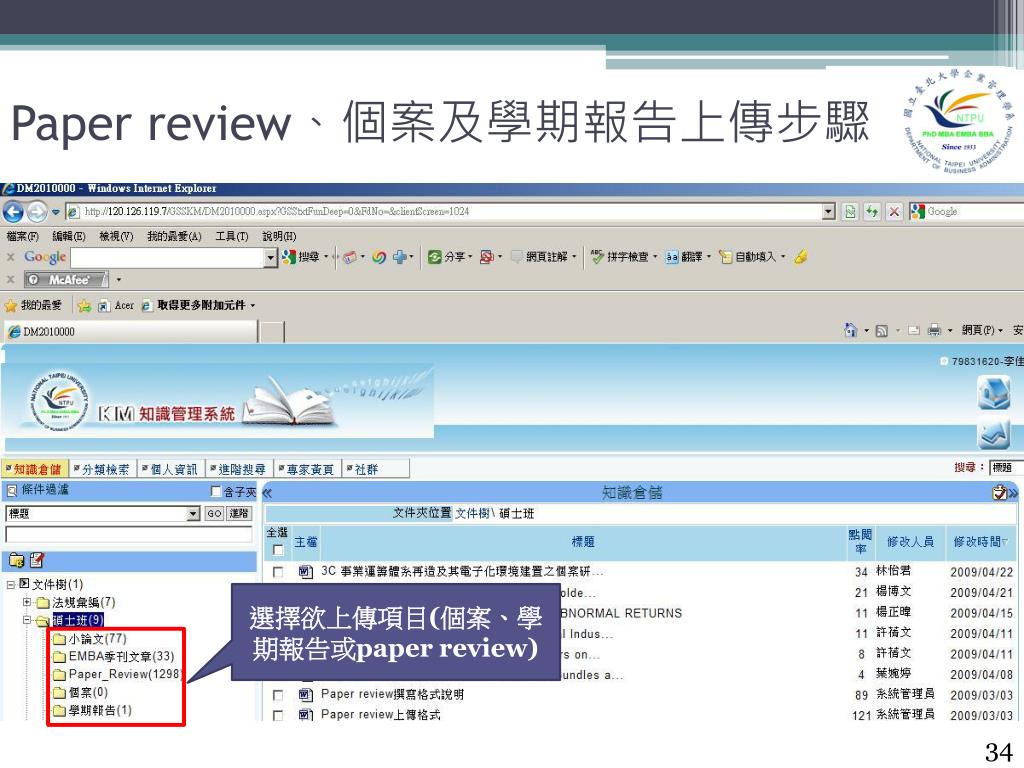Image resolution: width=1024 pixels, height=768 pixels.
Task: Open the 檔案(F) menu
Action: pos(22,236)
